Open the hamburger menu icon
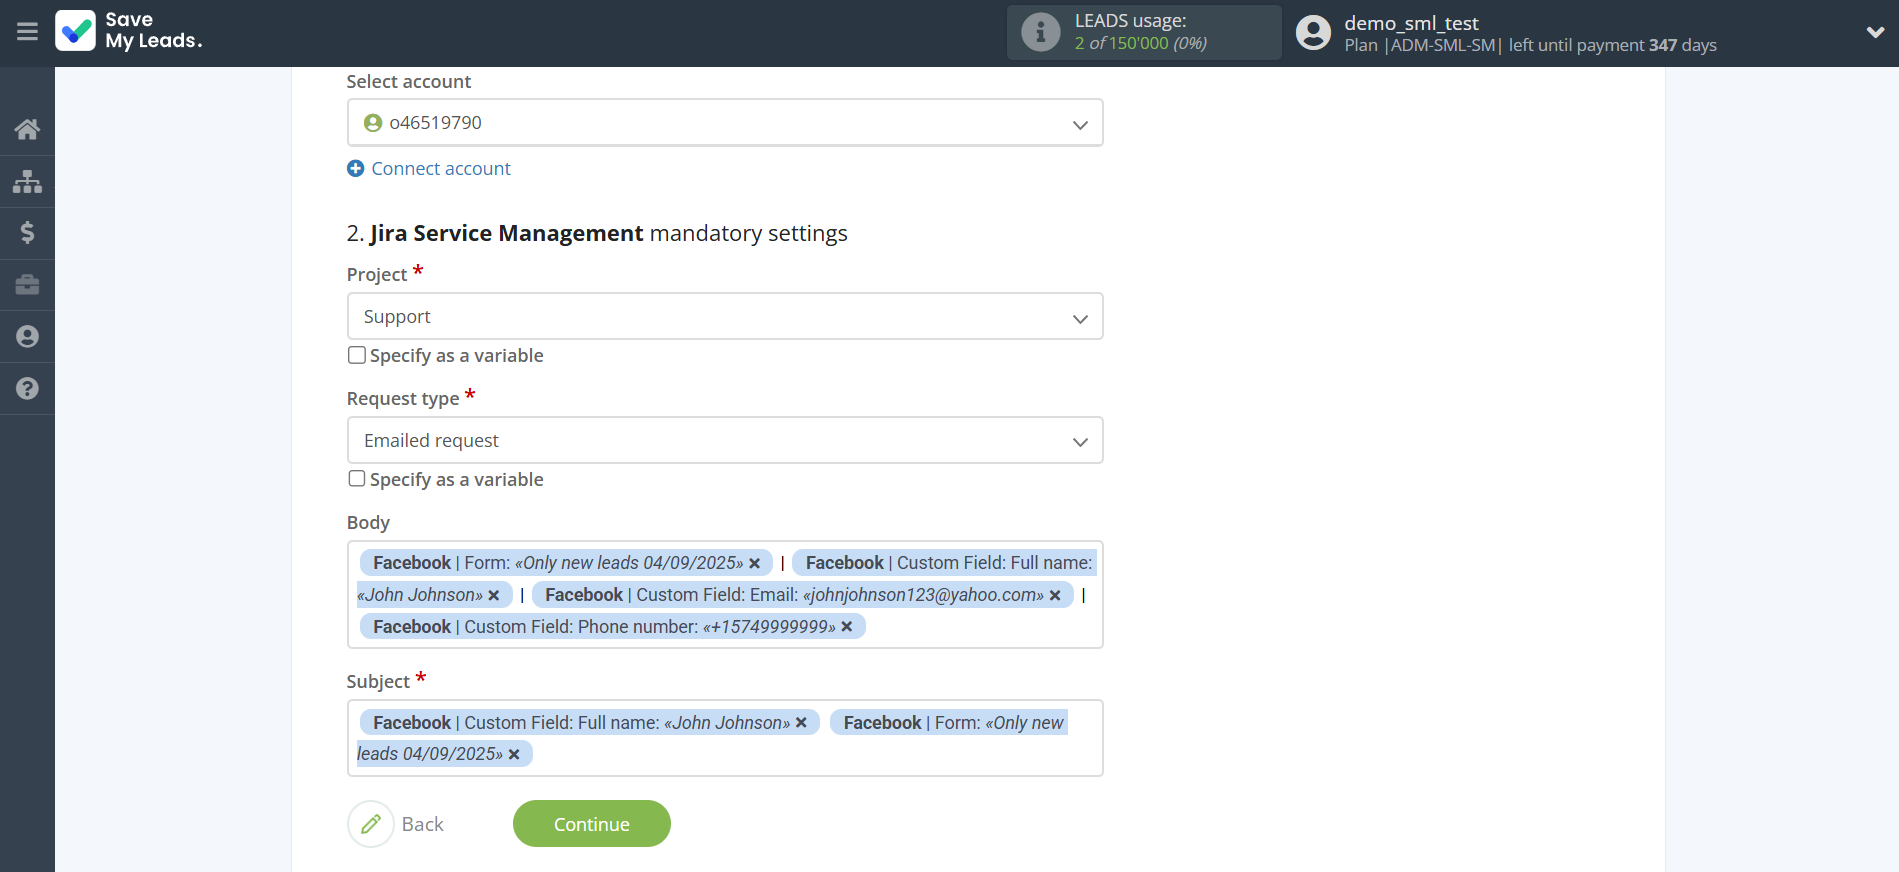 (x=27, y=32)
